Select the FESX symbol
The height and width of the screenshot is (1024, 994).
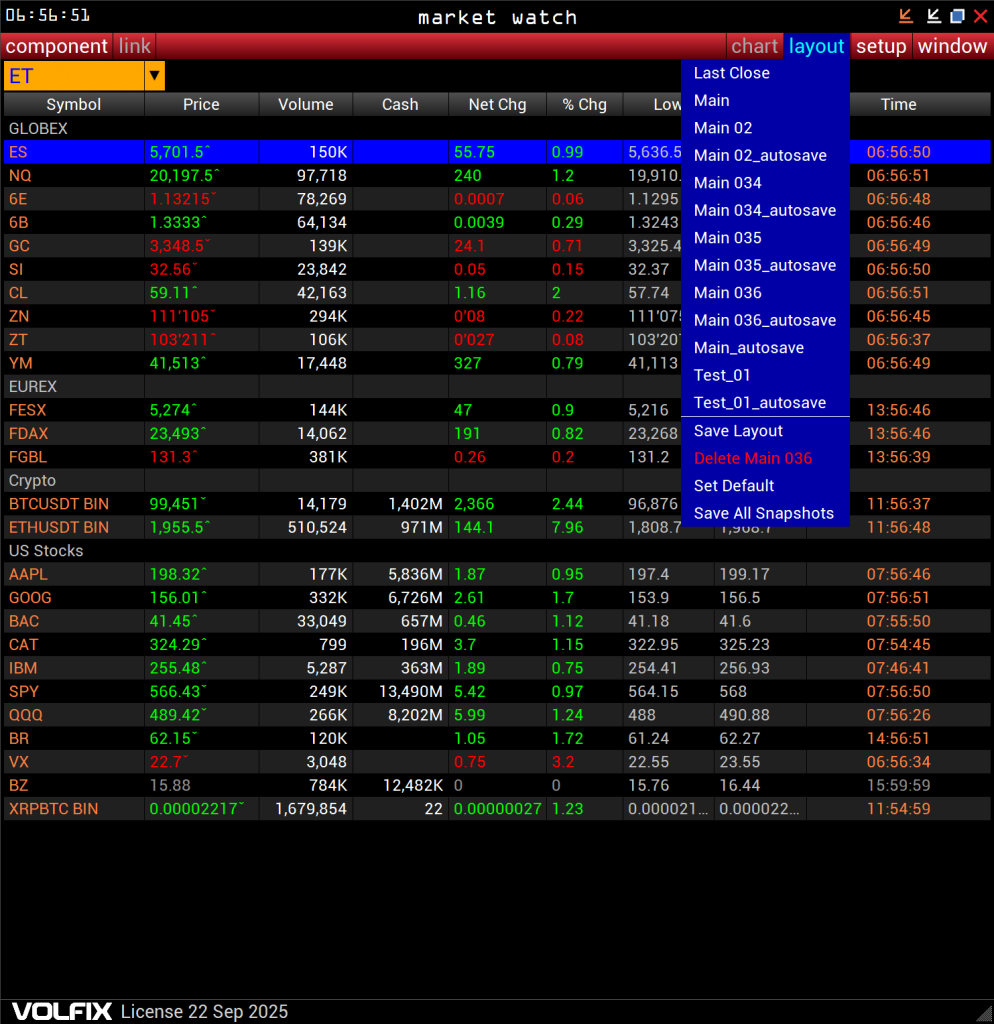click(x=27, y=411)
